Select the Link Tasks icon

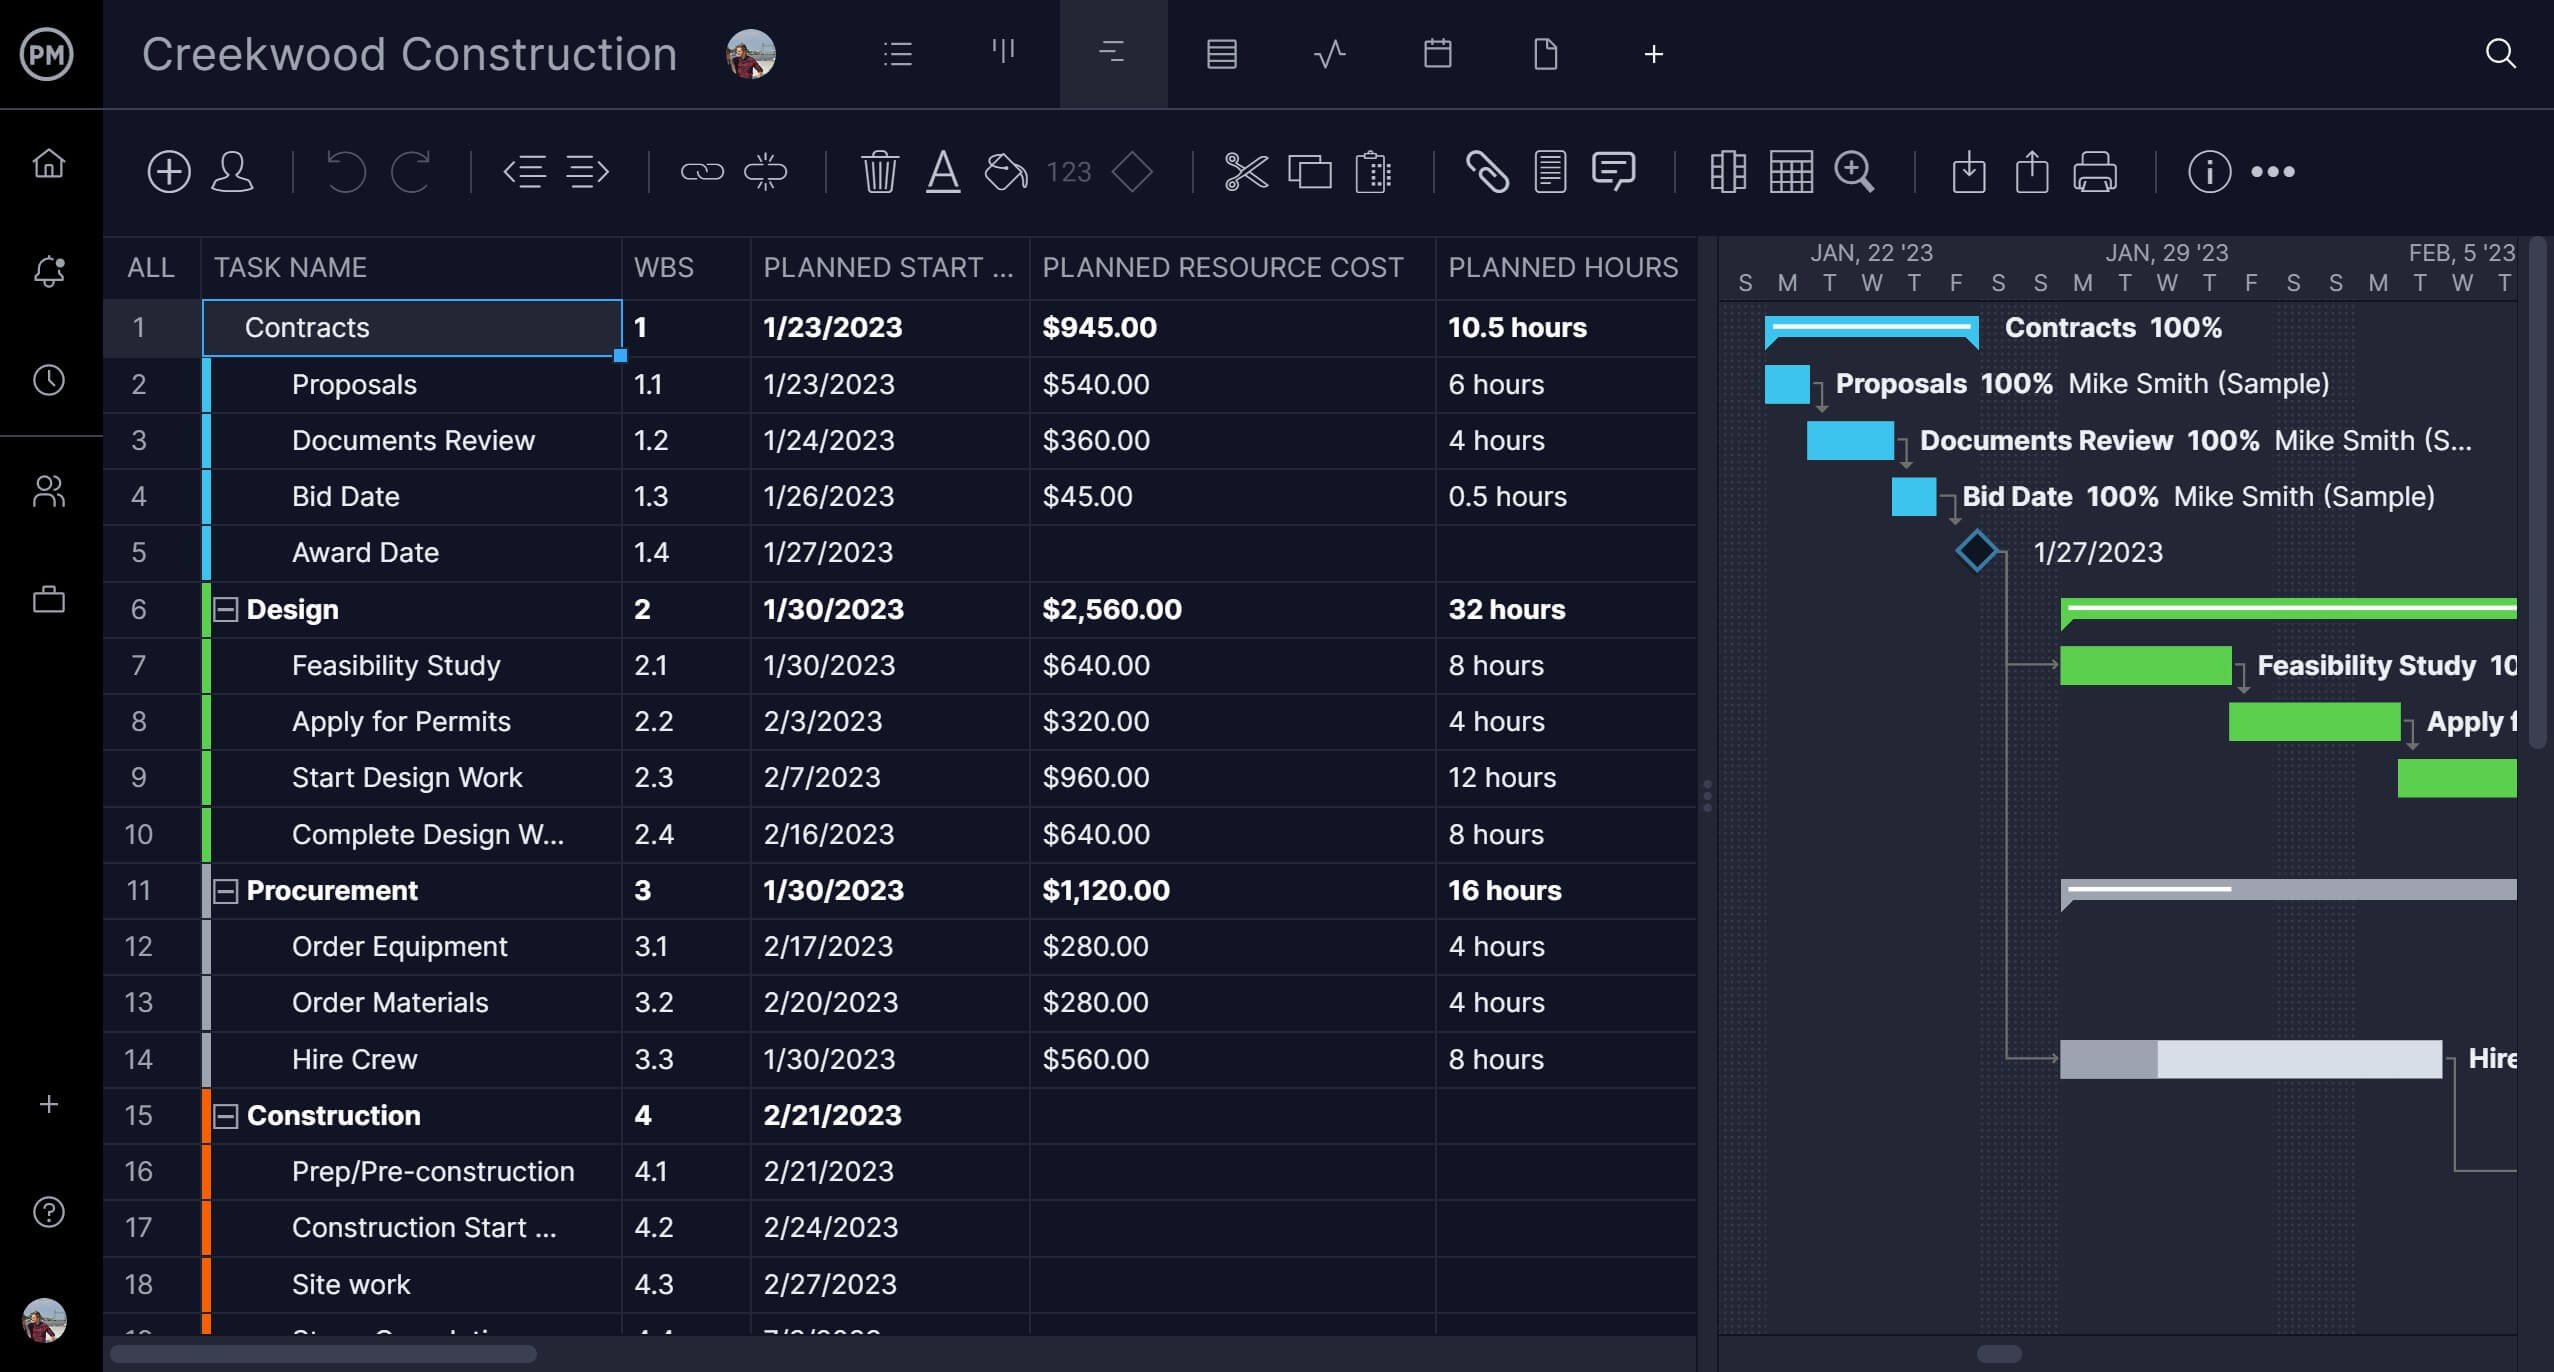699,171
